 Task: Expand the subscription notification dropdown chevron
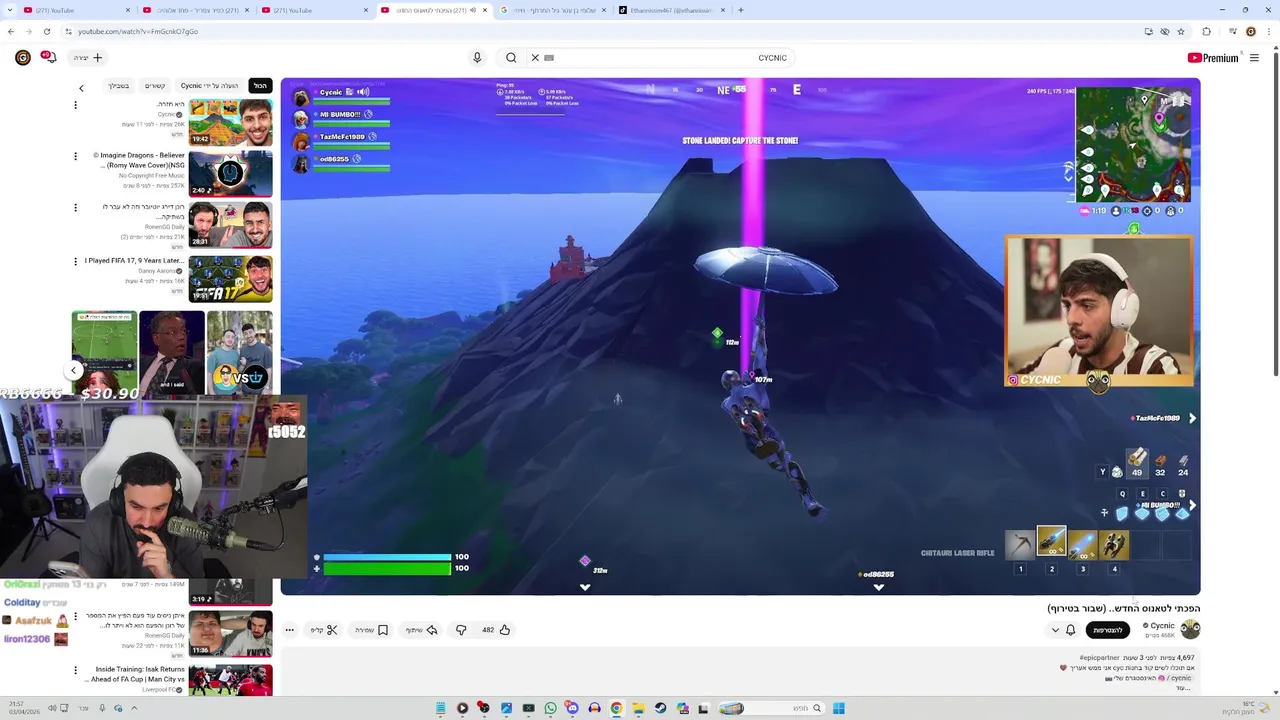tap(1055, 630)
